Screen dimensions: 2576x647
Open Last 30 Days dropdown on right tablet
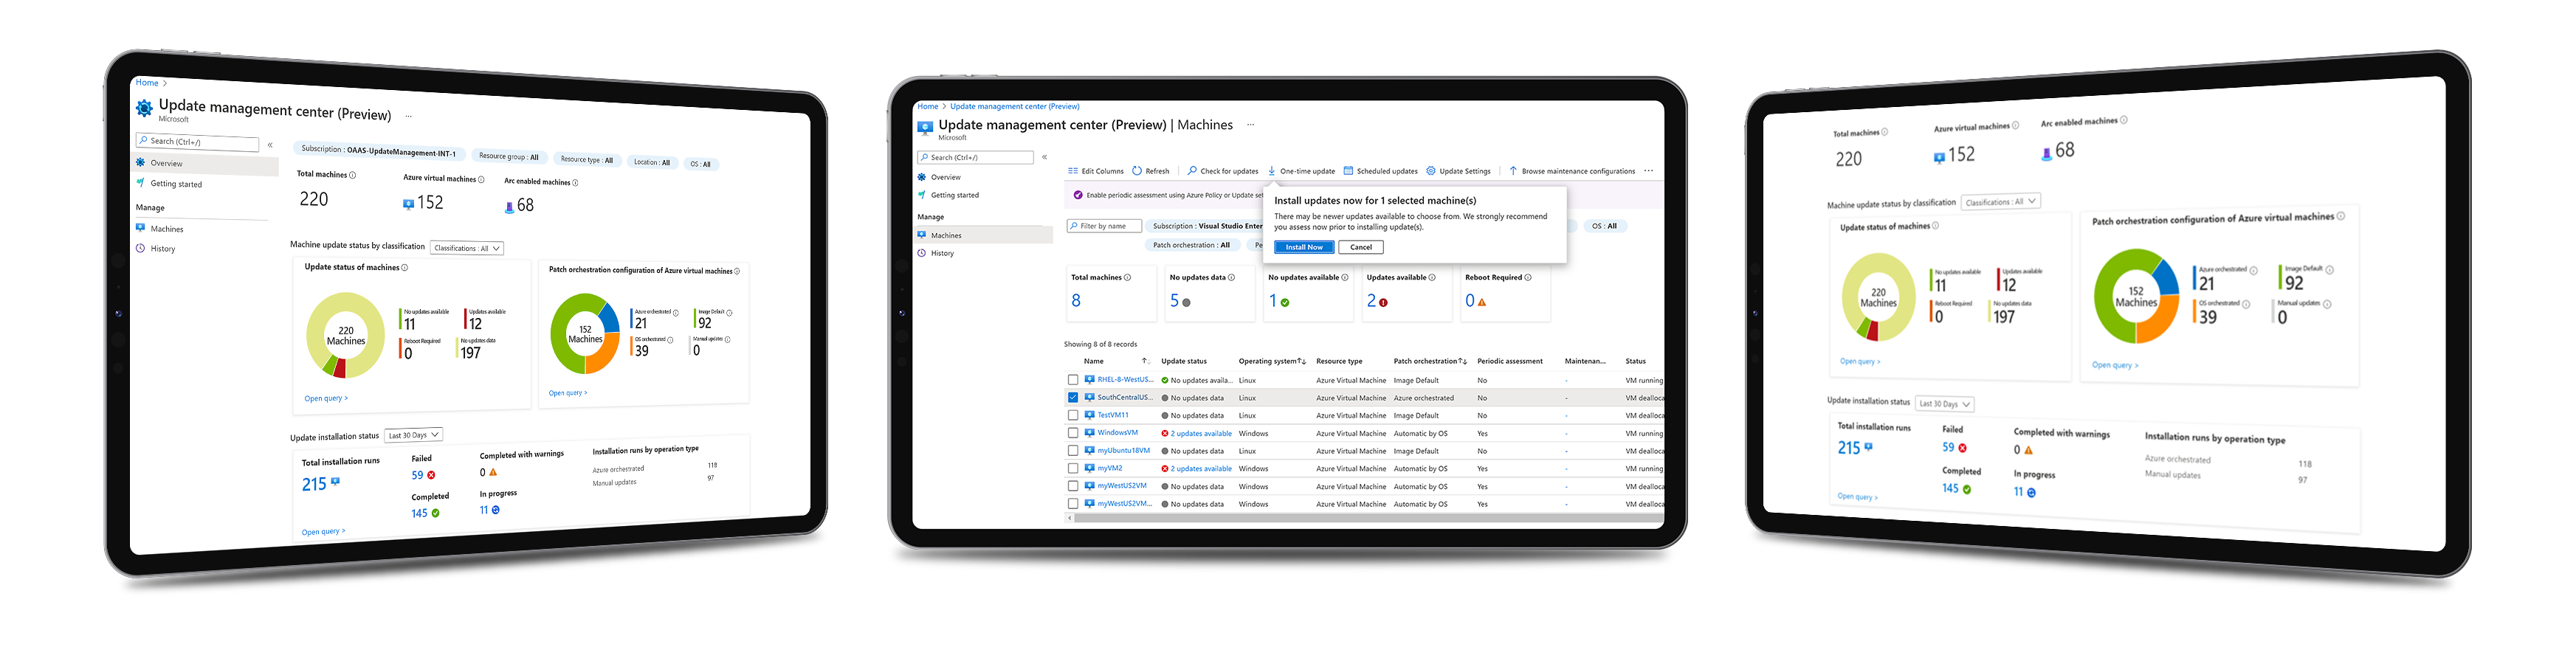(x=1944, y=404)
